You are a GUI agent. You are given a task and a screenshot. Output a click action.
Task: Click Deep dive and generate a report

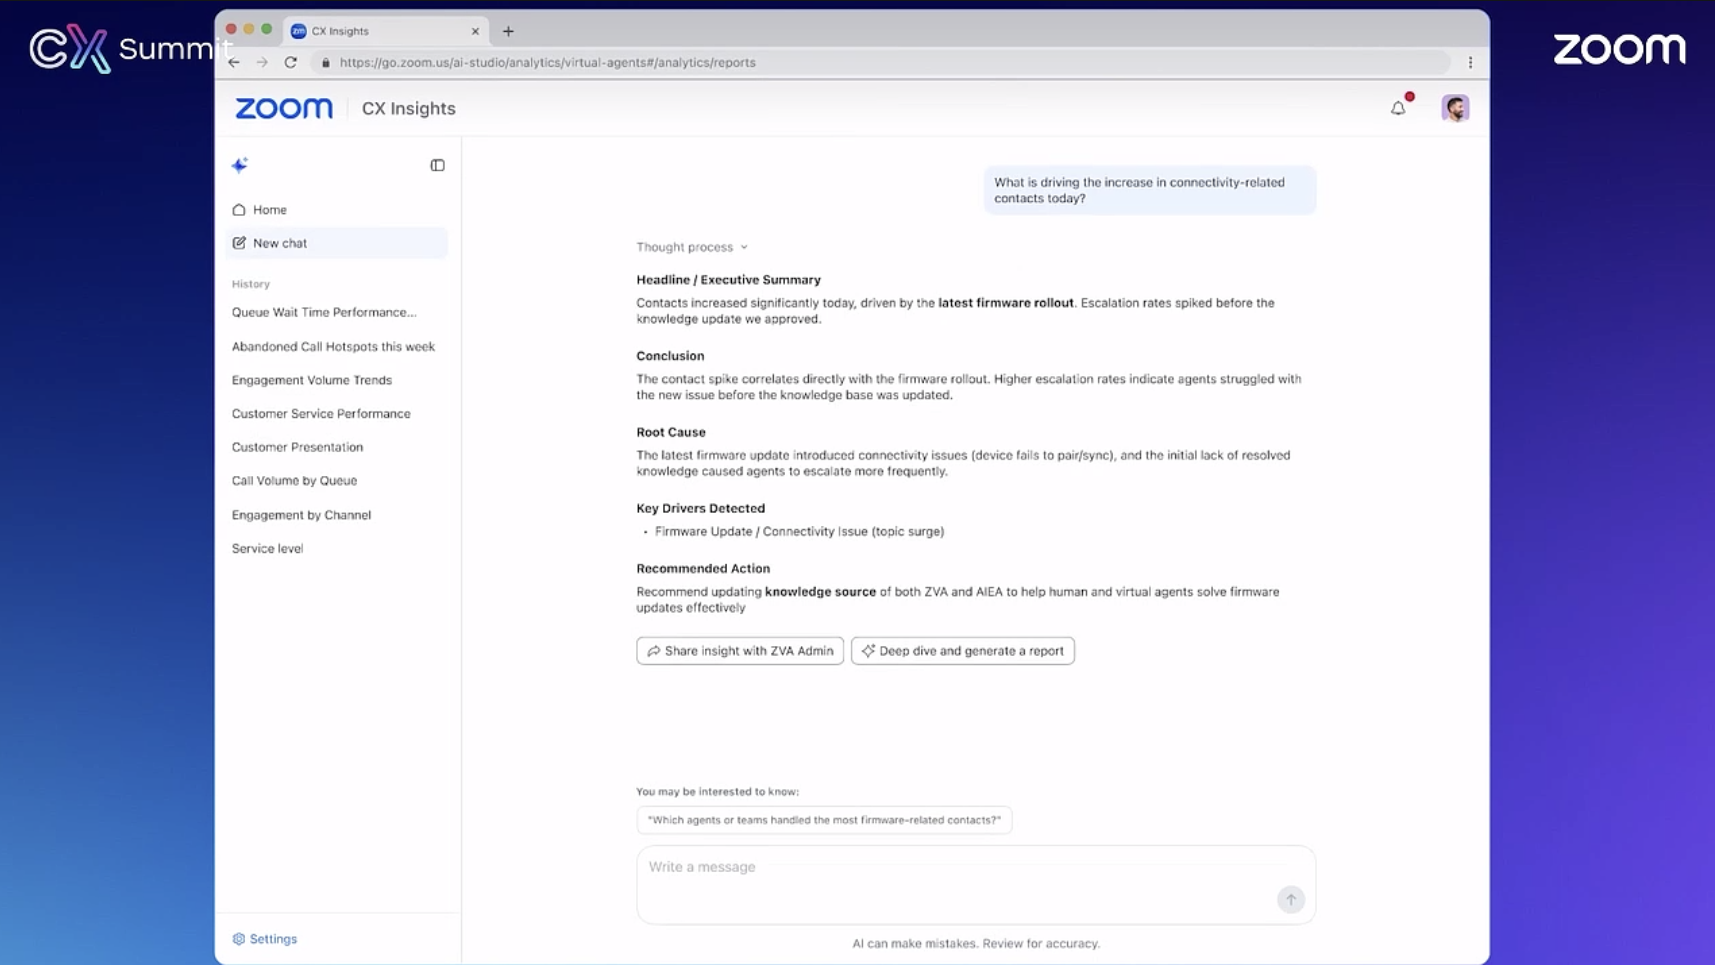point(962,651)
